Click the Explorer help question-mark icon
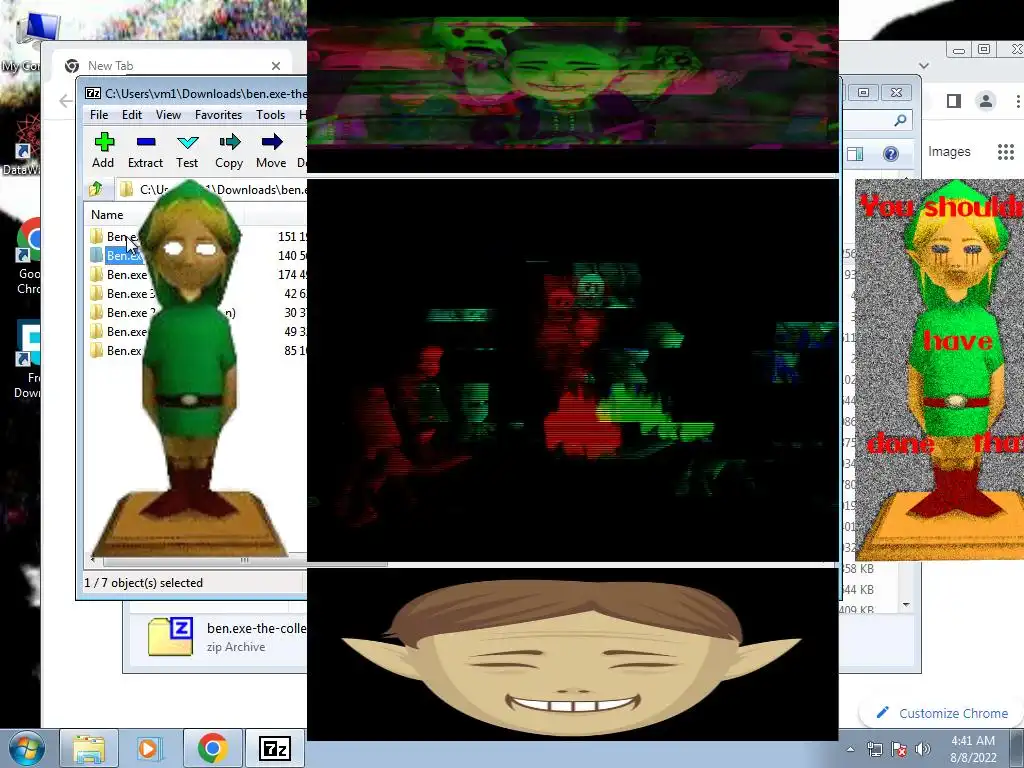 pos(891,153)
